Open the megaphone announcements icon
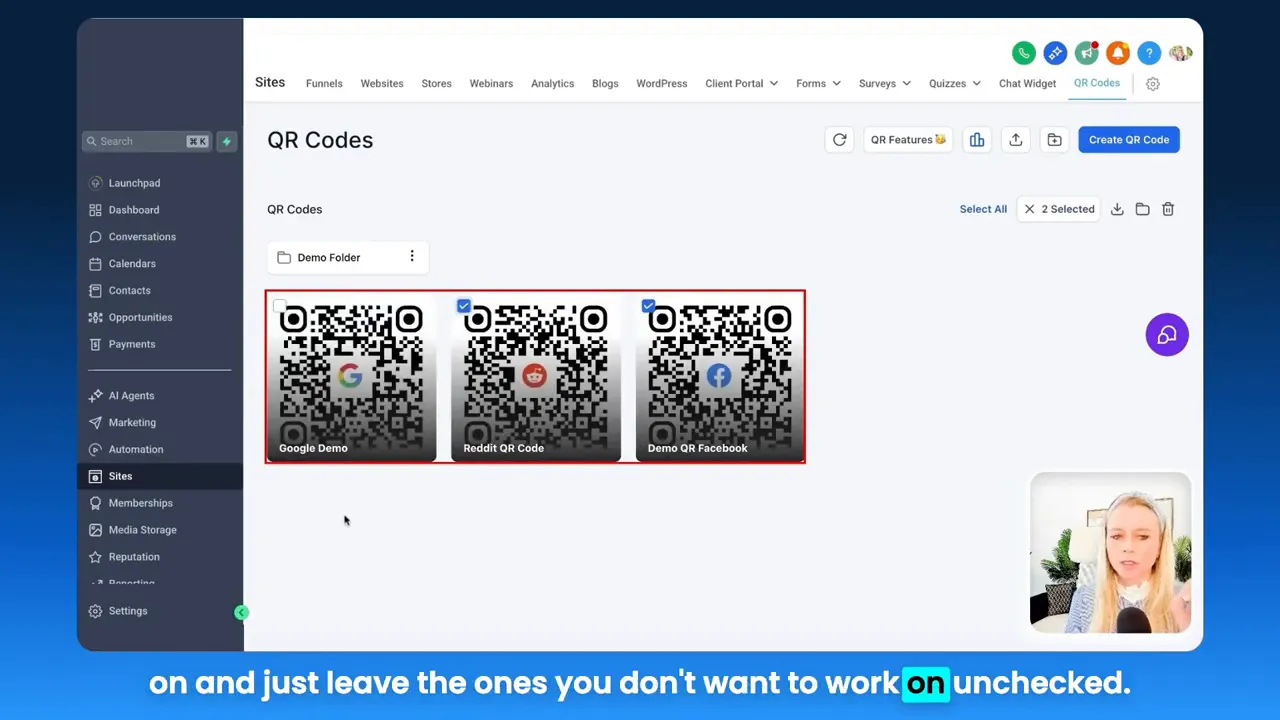The image size is (1280, 720). pyautogui.click(x=1087, y=53)
